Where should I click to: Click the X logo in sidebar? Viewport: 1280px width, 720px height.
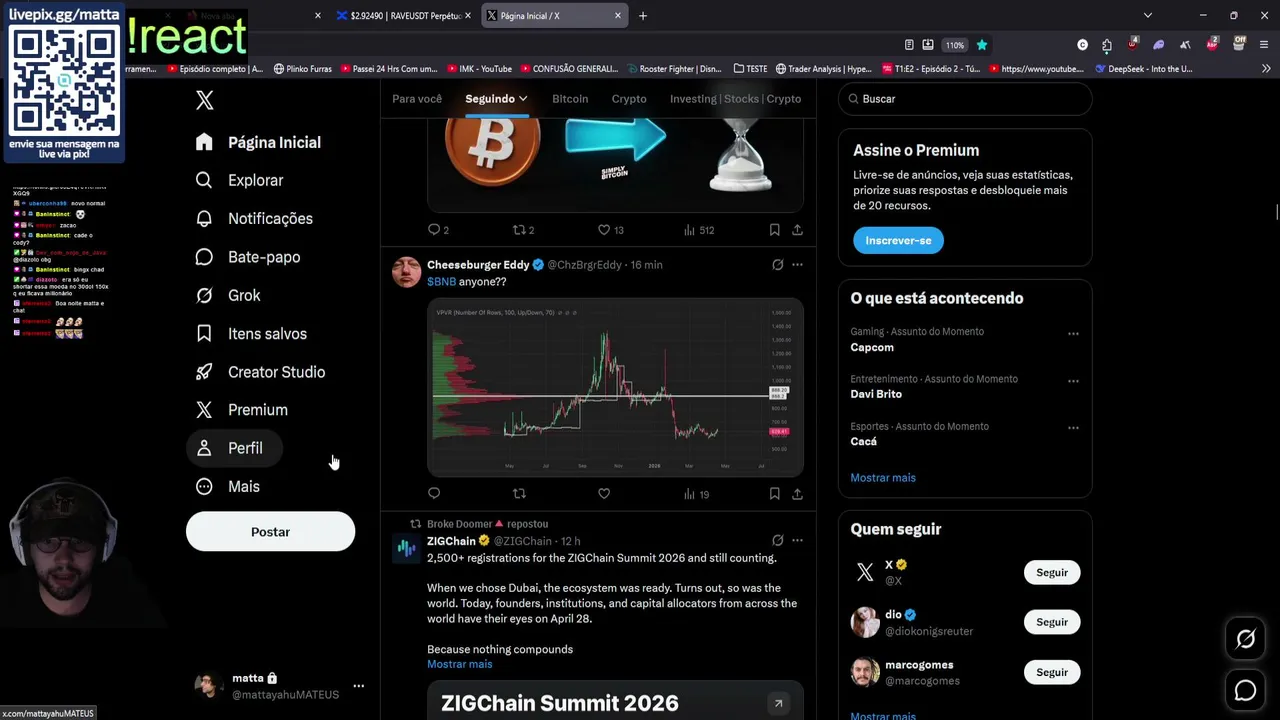(x=204, y=100)
